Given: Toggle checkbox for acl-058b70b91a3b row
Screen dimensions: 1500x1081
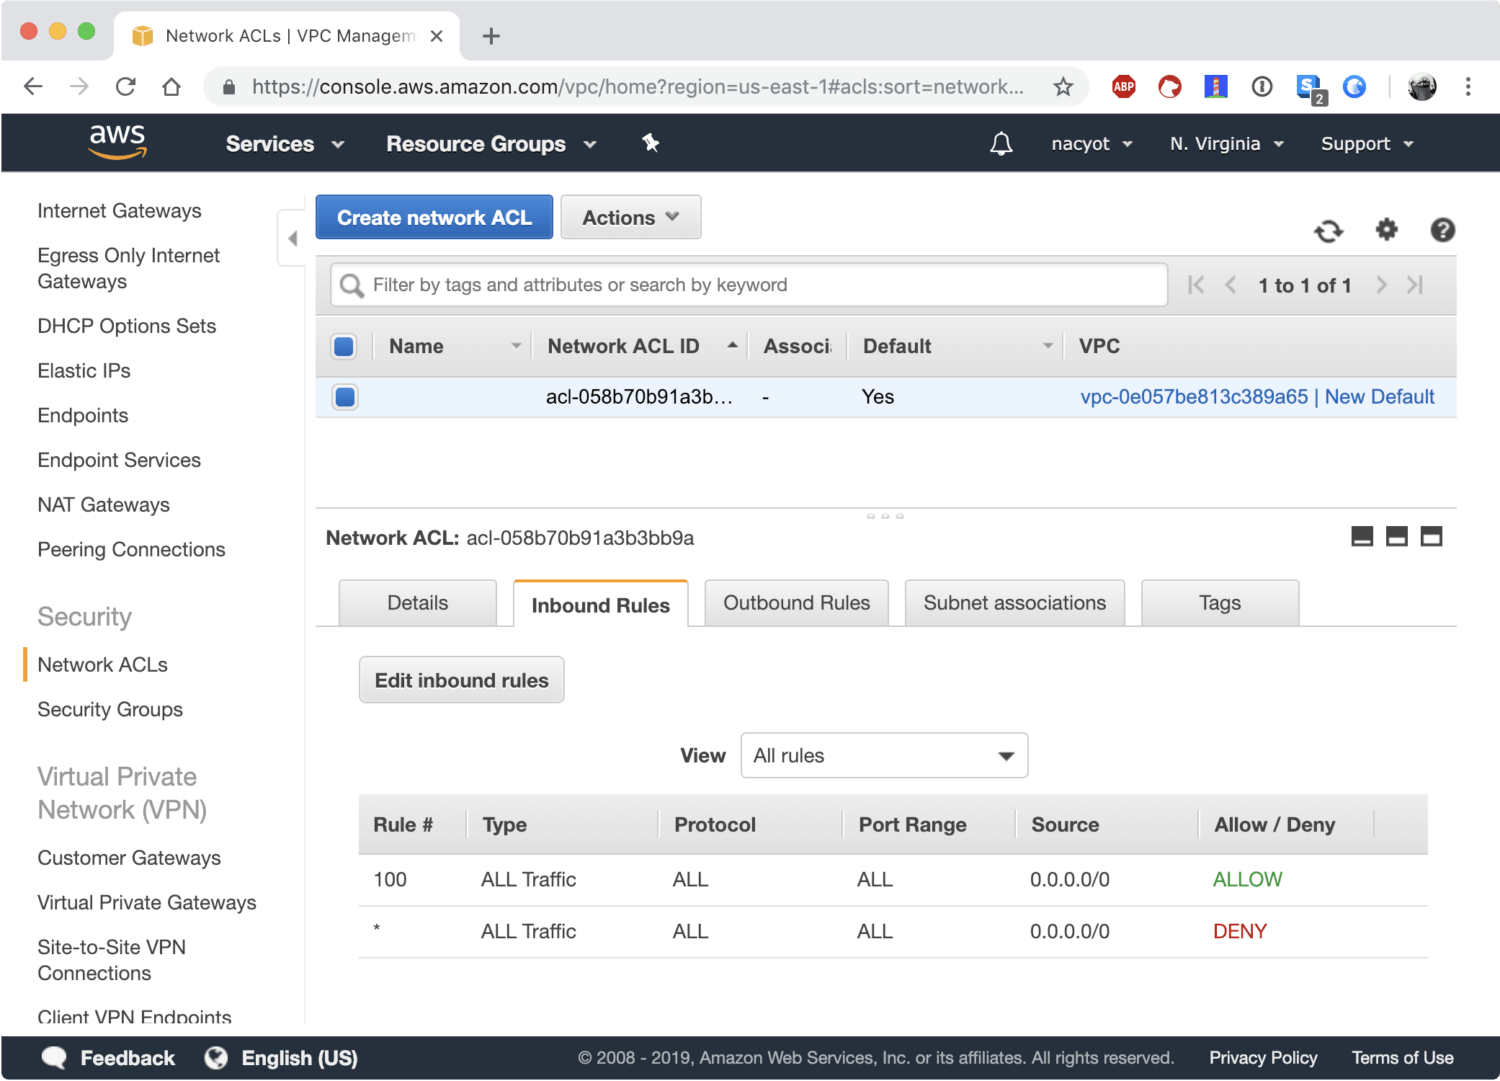Looking at the screenshot, I should click(345, 397).
